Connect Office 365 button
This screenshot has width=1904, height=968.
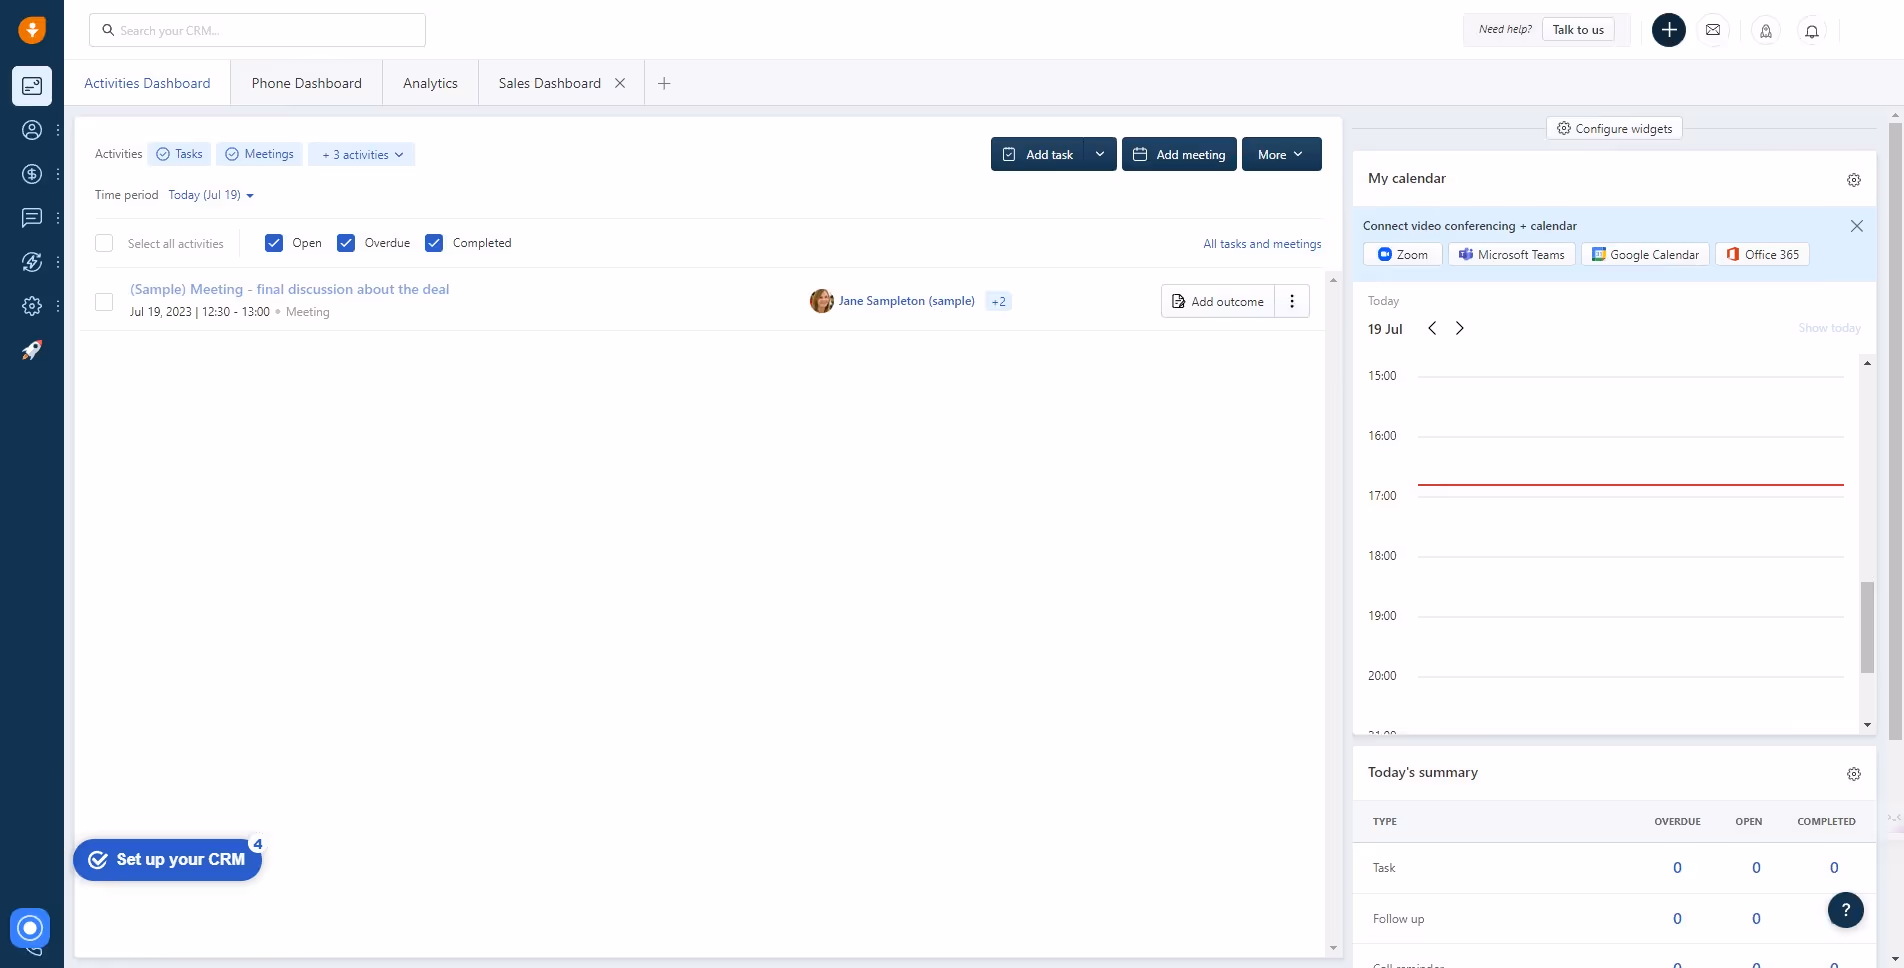point(1762,254)
